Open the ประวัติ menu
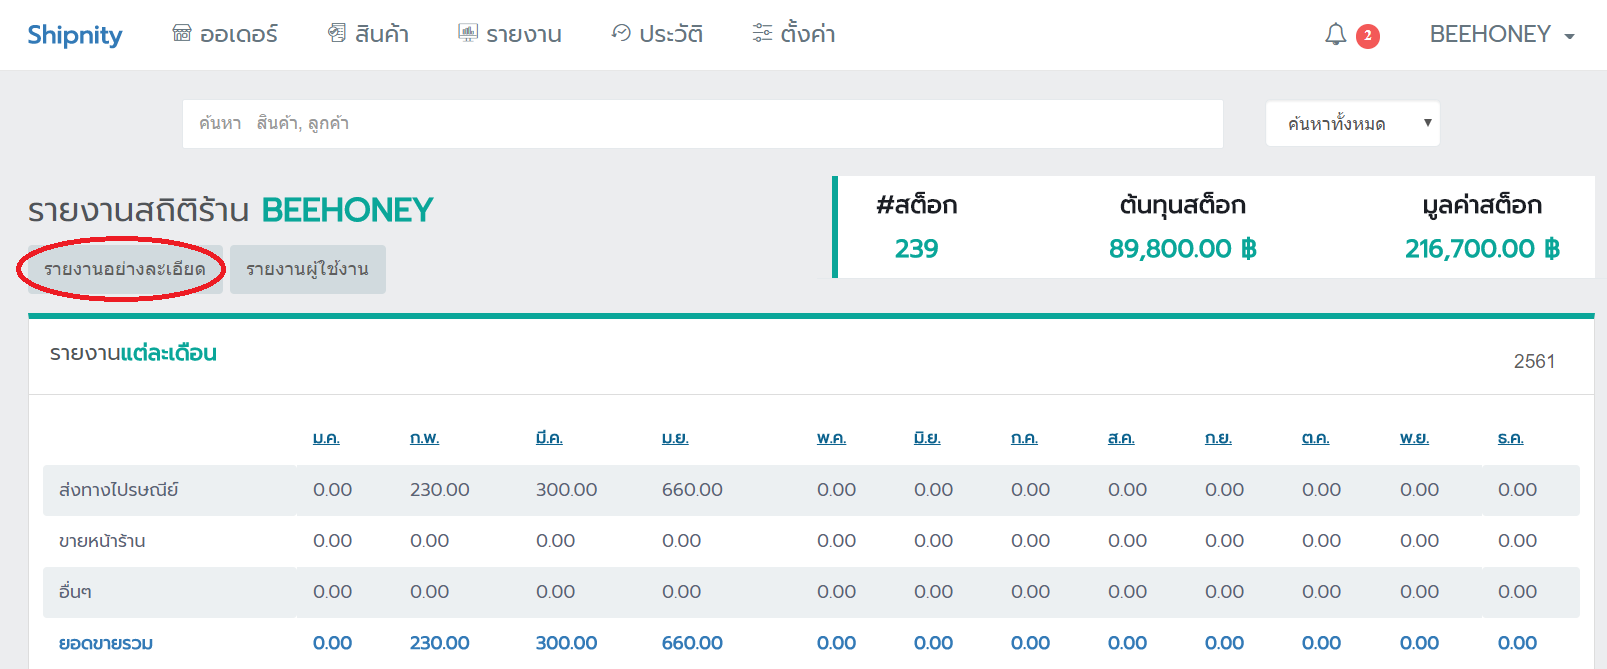 pyautogui.click(x=671, y=34)
